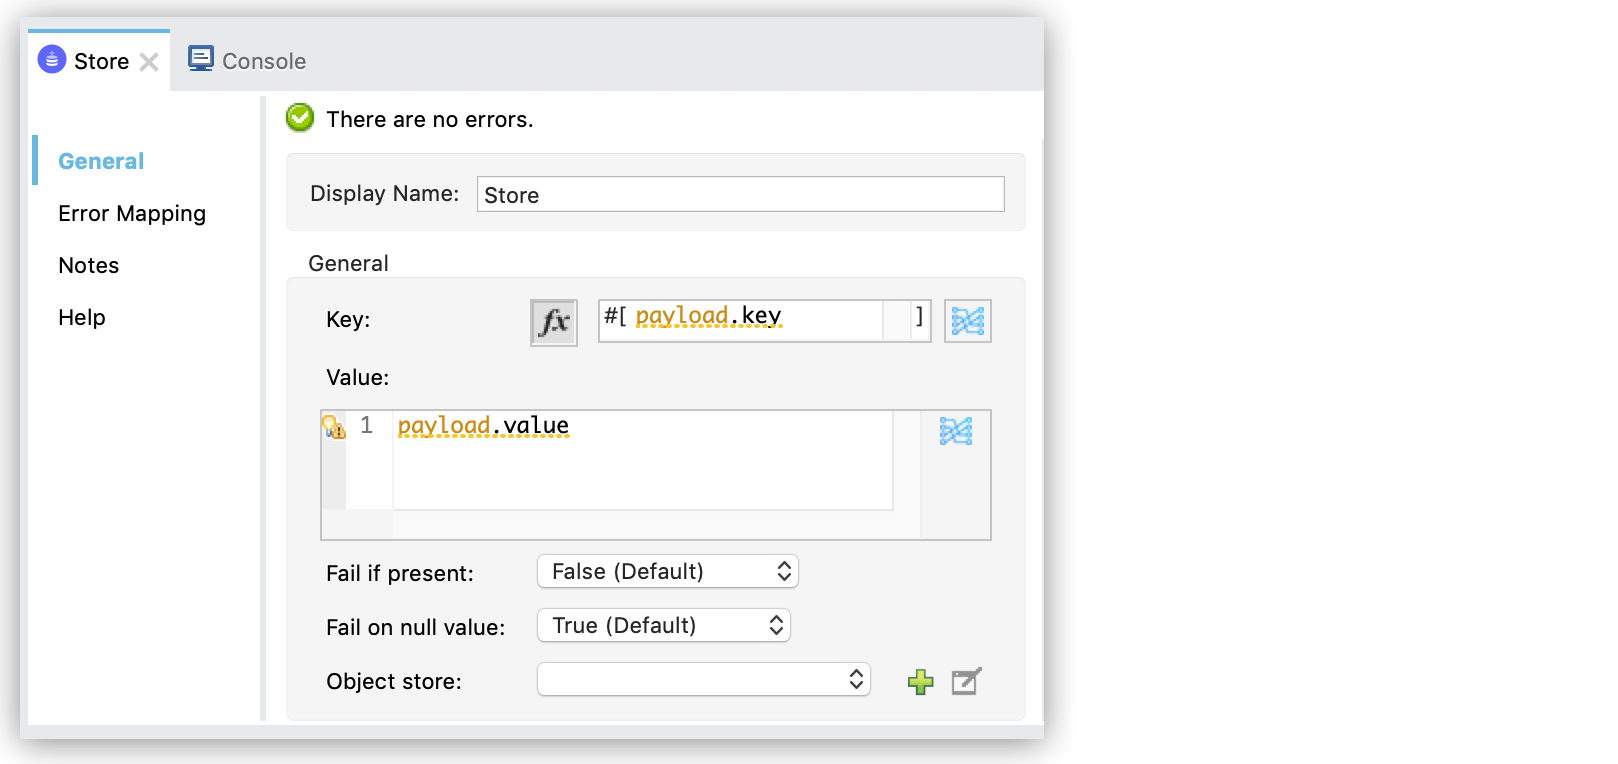Click the warning marker in the Value gutter
1618x764 pixels.
(334, 426)
